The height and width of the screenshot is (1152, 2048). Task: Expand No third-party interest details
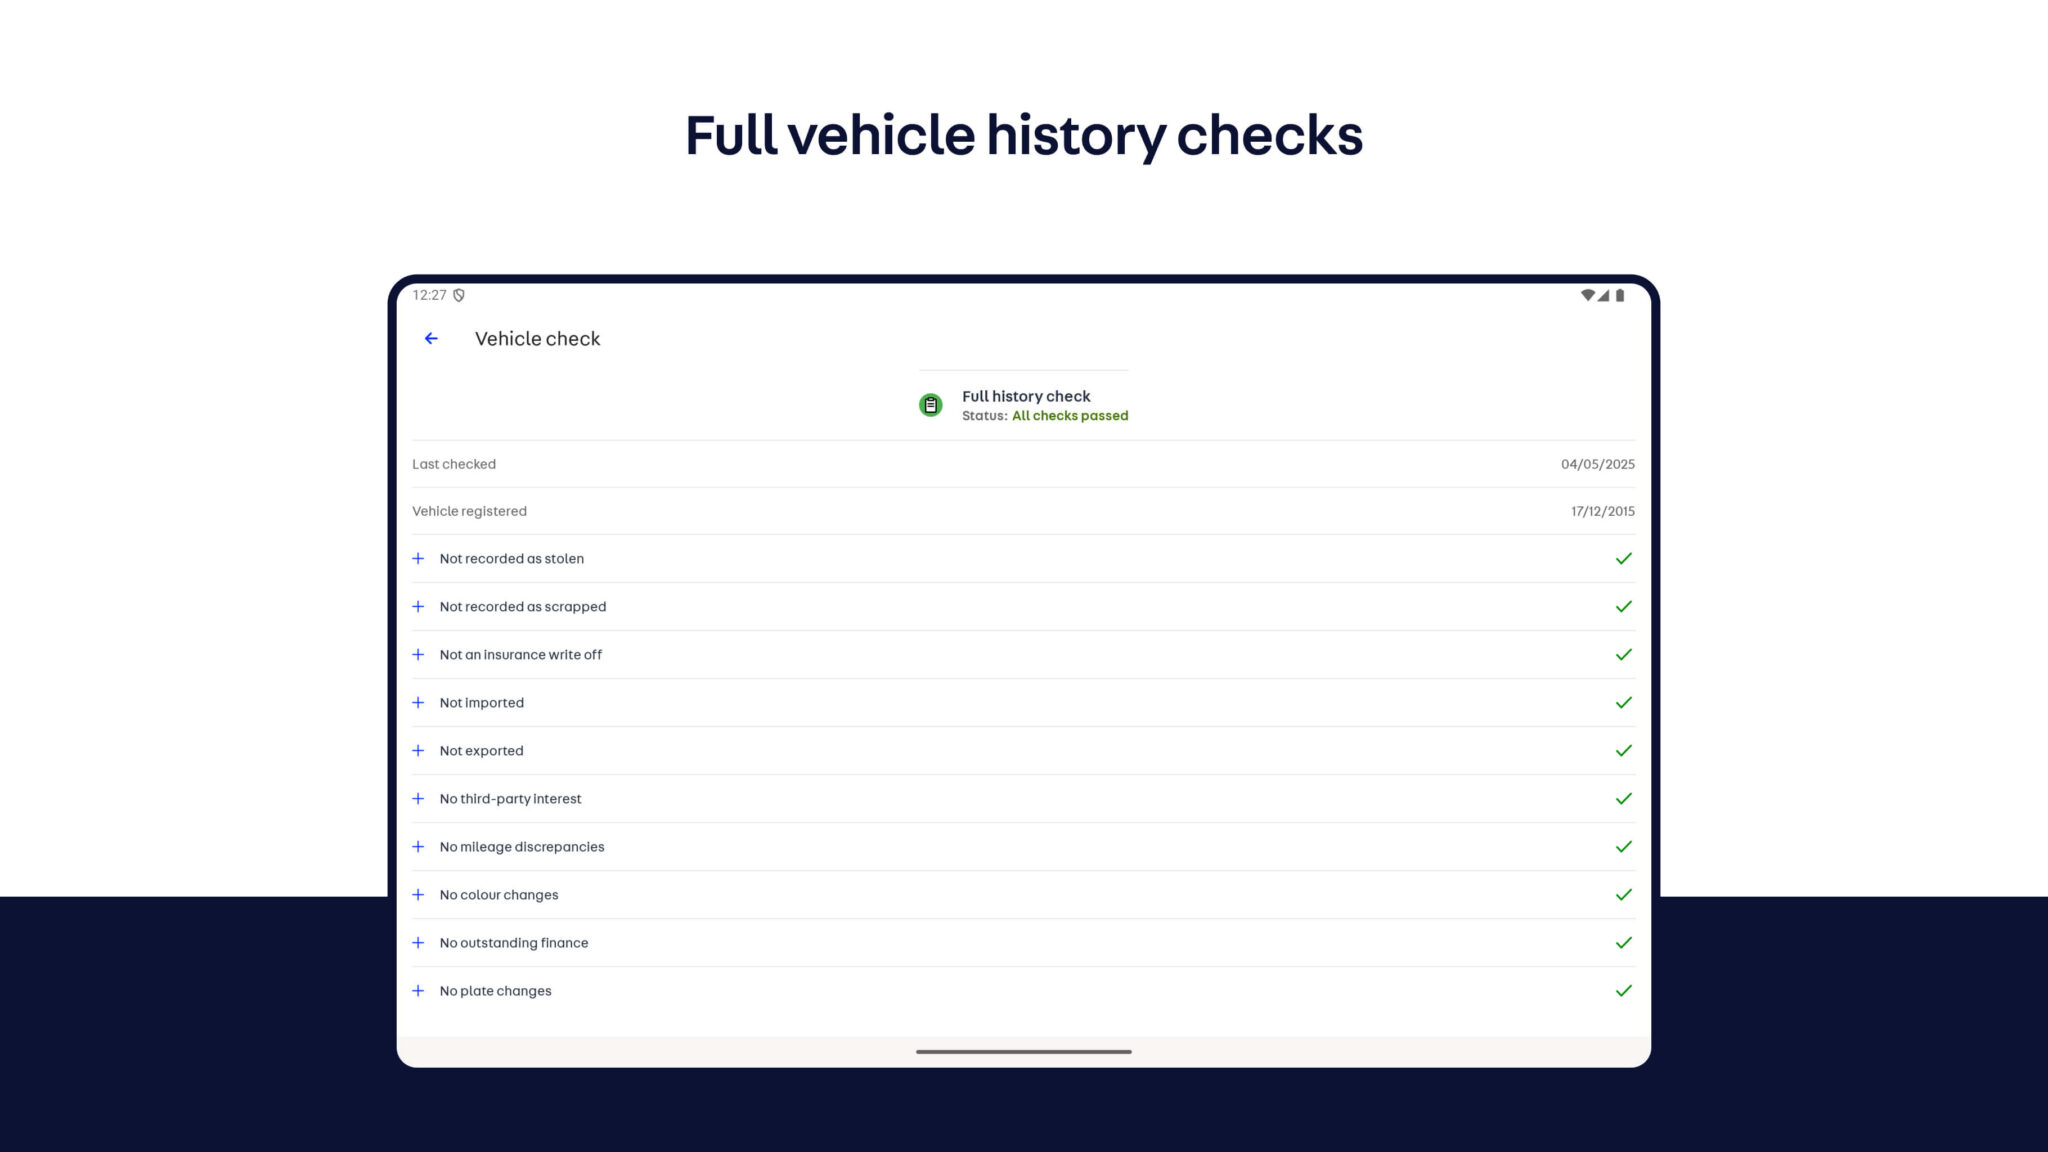point(418,798)
